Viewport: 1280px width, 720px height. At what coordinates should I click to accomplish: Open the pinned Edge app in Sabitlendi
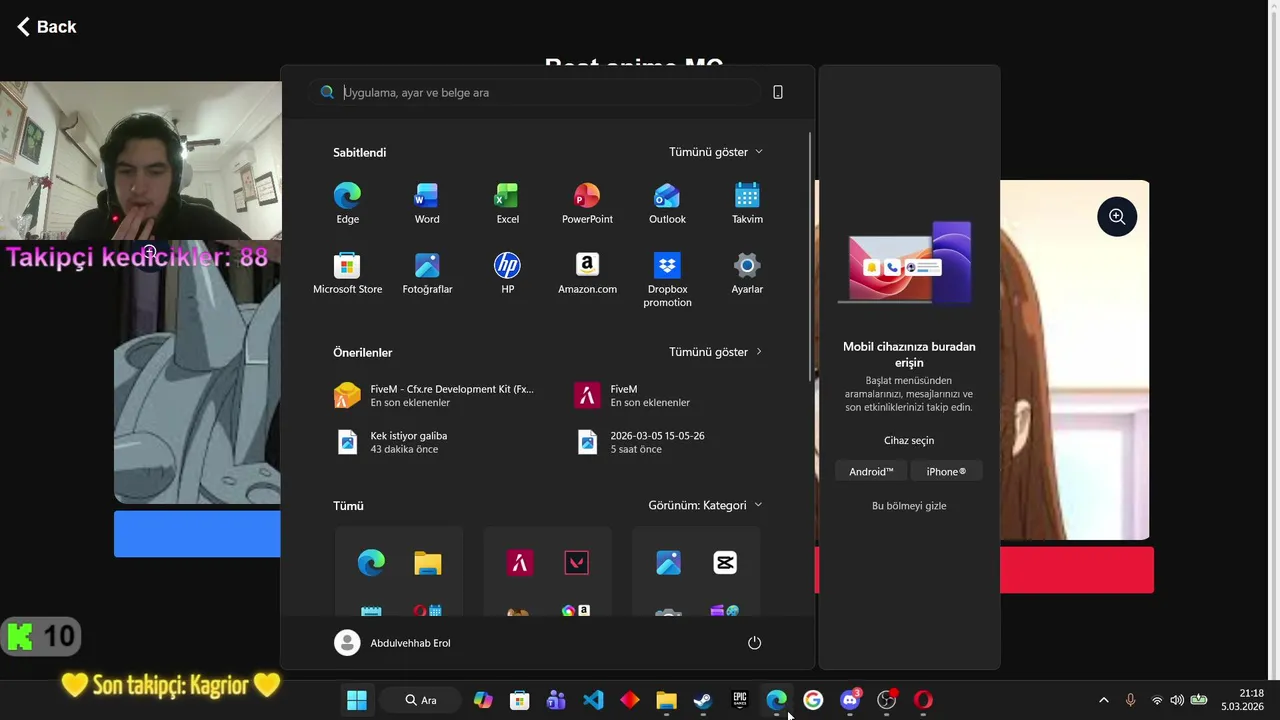point(347,203)
